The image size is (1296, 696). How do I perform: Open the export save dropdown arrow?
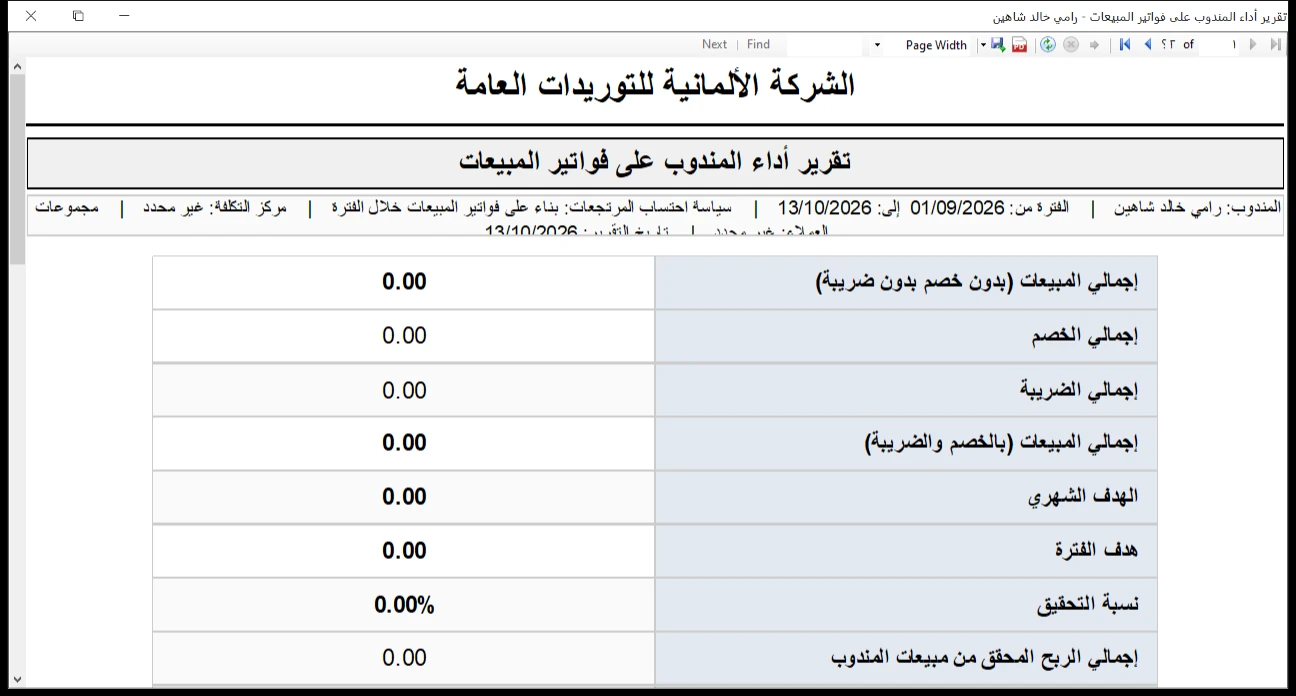click(984, 45)
